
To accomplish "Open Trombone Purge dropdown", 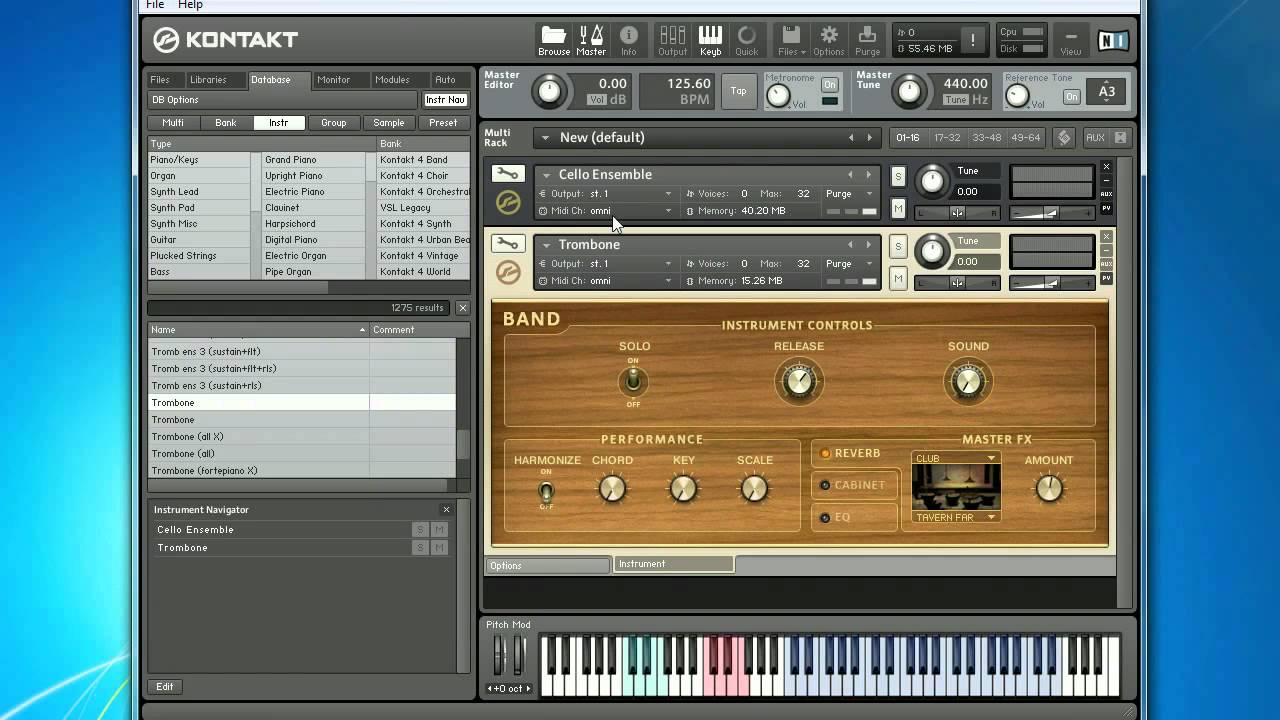I will [849, 264].
